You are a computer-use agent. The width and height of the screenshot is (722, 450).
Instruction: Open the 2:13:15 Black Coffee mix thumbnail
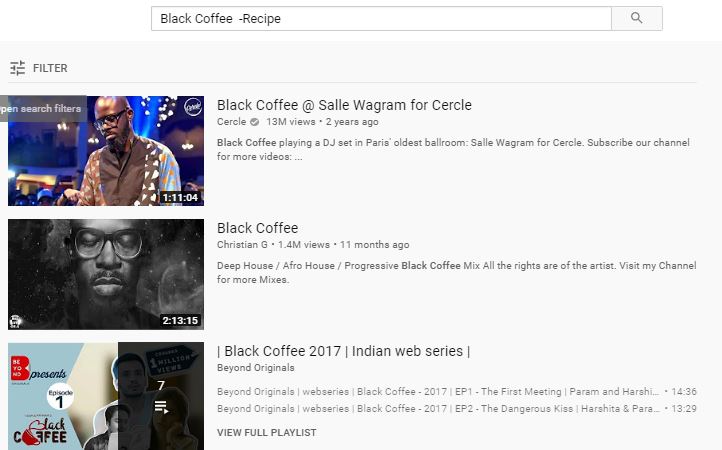(x=106, y=274)
